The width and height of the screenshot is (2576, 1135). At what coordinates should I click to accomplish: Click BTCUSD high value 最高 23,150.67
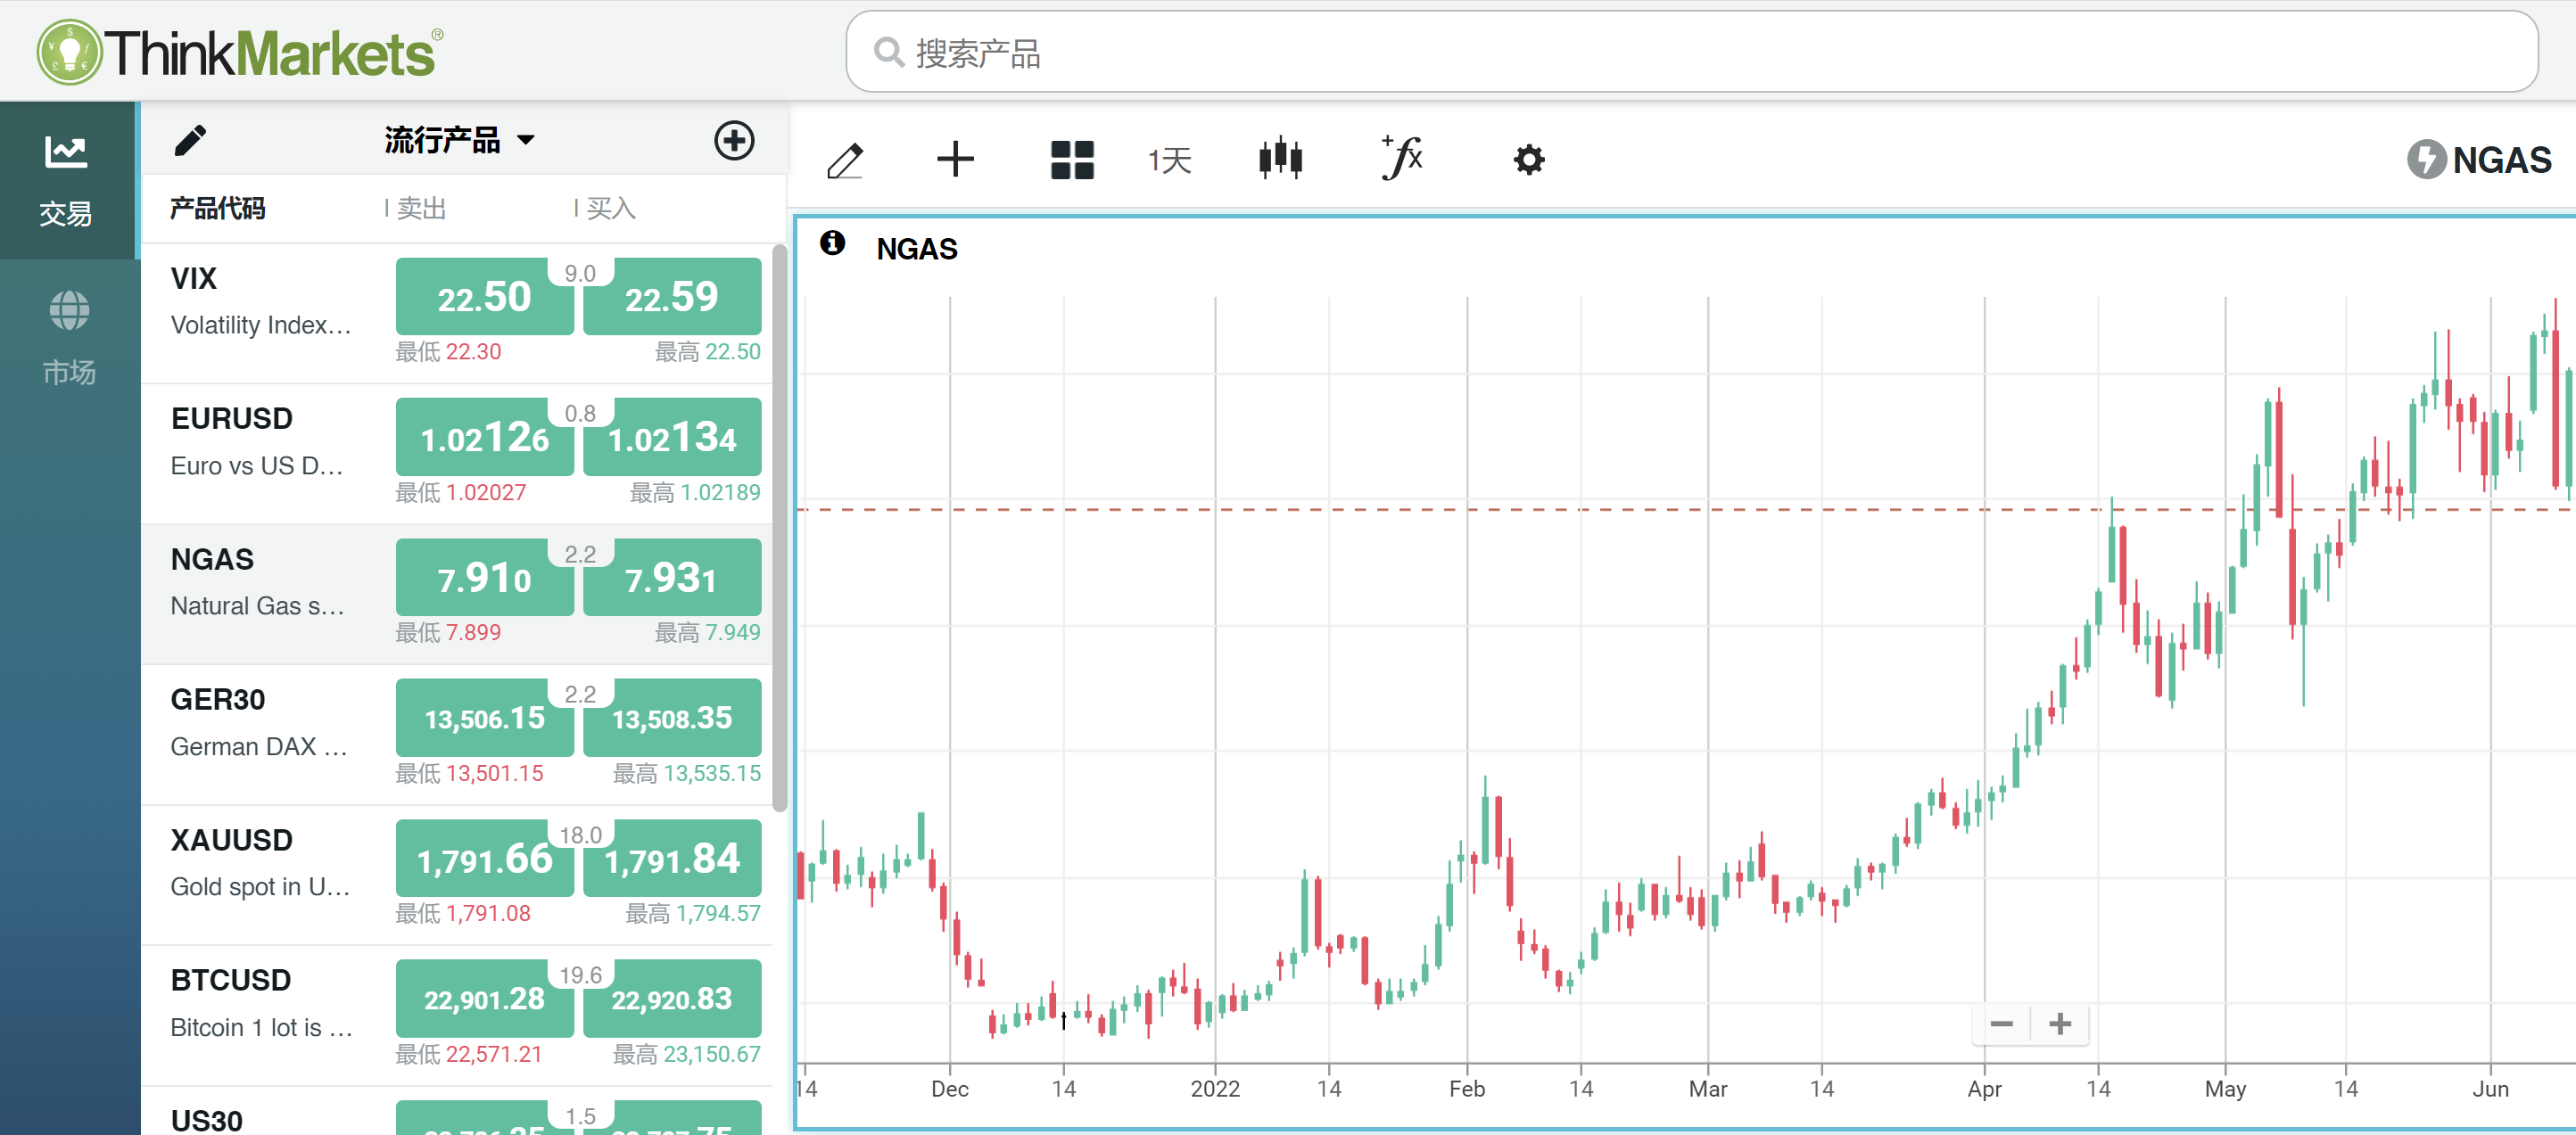coord(687,1054)
